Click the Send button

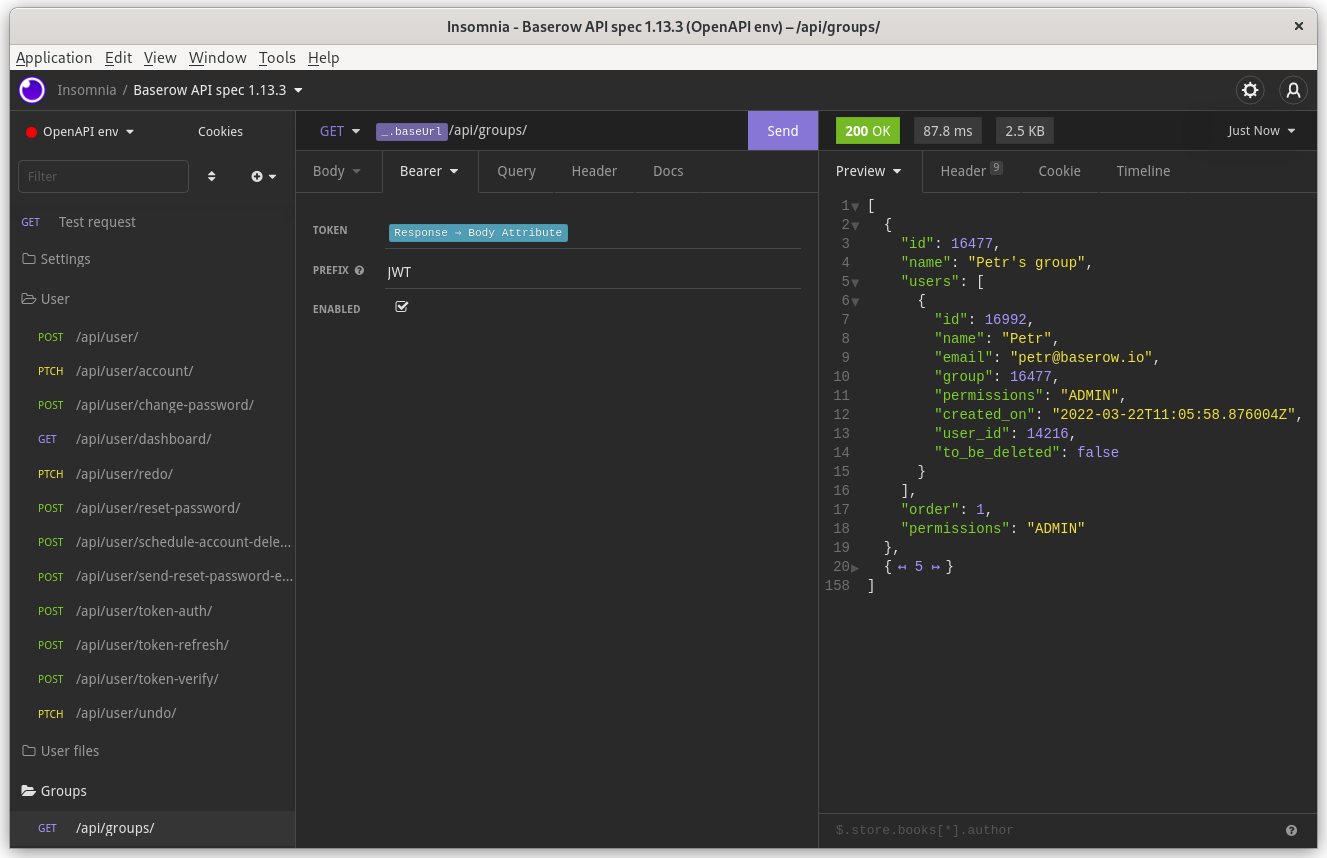click(x=783, y=131)
